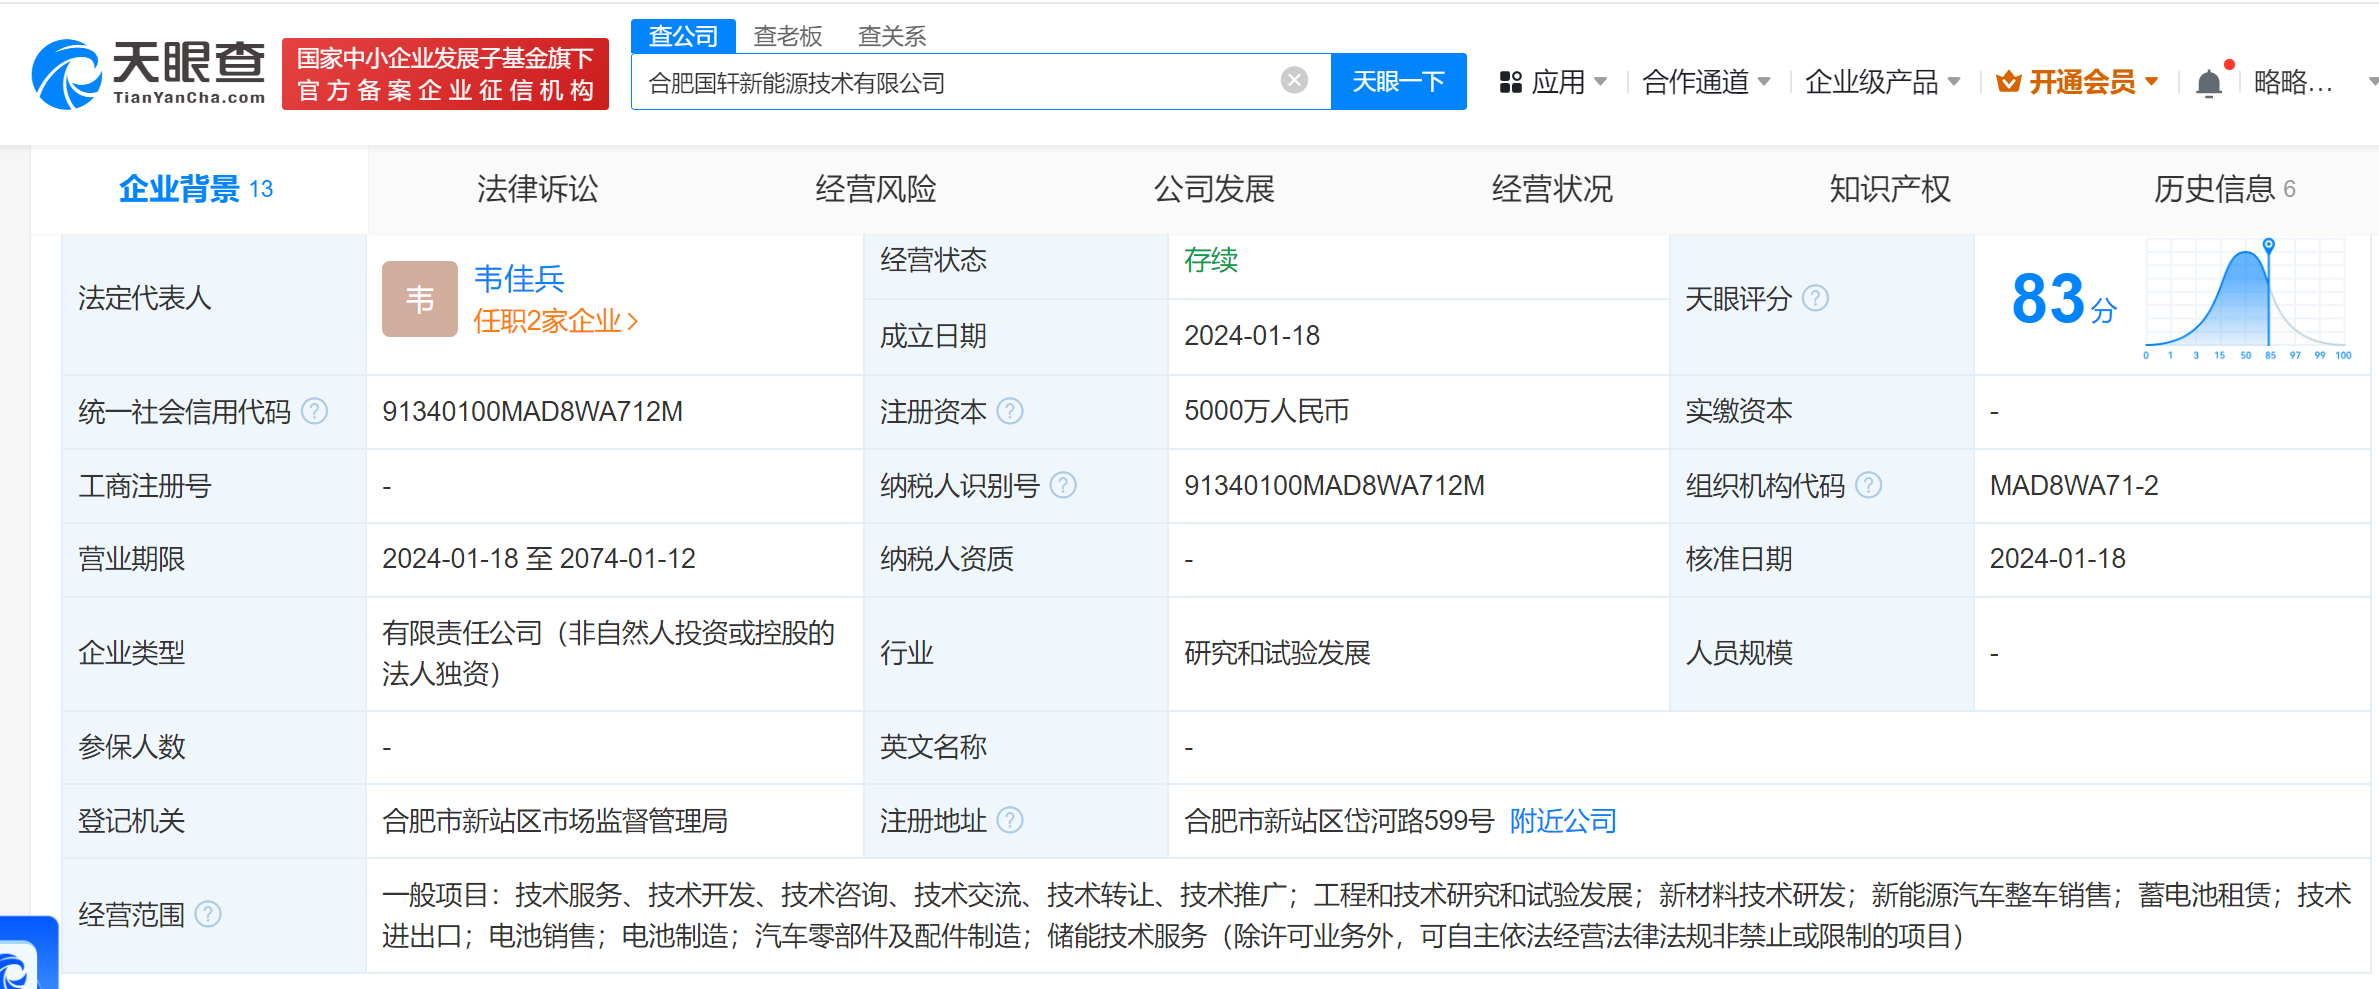
Task: Click 存续 business status value
Action: [1211, 260]
